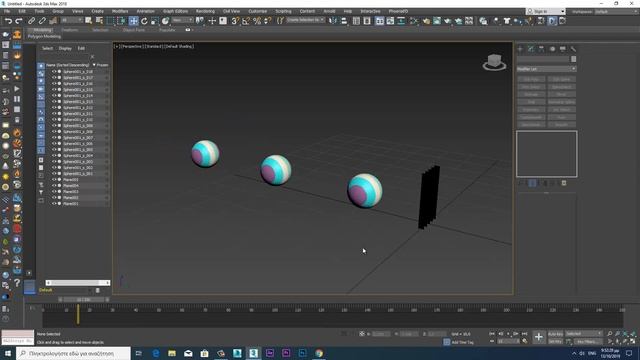Open the Rendering menu

point(205,11)
